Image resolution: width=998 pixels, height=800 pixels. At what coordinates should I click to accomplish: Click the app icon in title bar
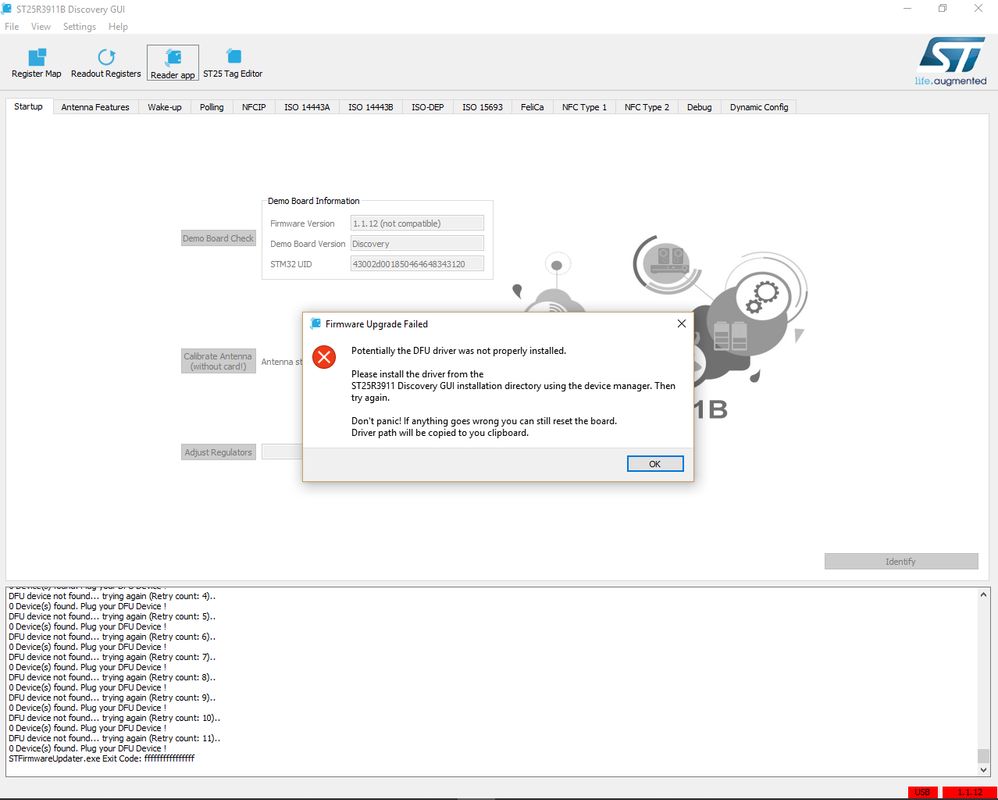pyautogui.click(x=7, y=9)
